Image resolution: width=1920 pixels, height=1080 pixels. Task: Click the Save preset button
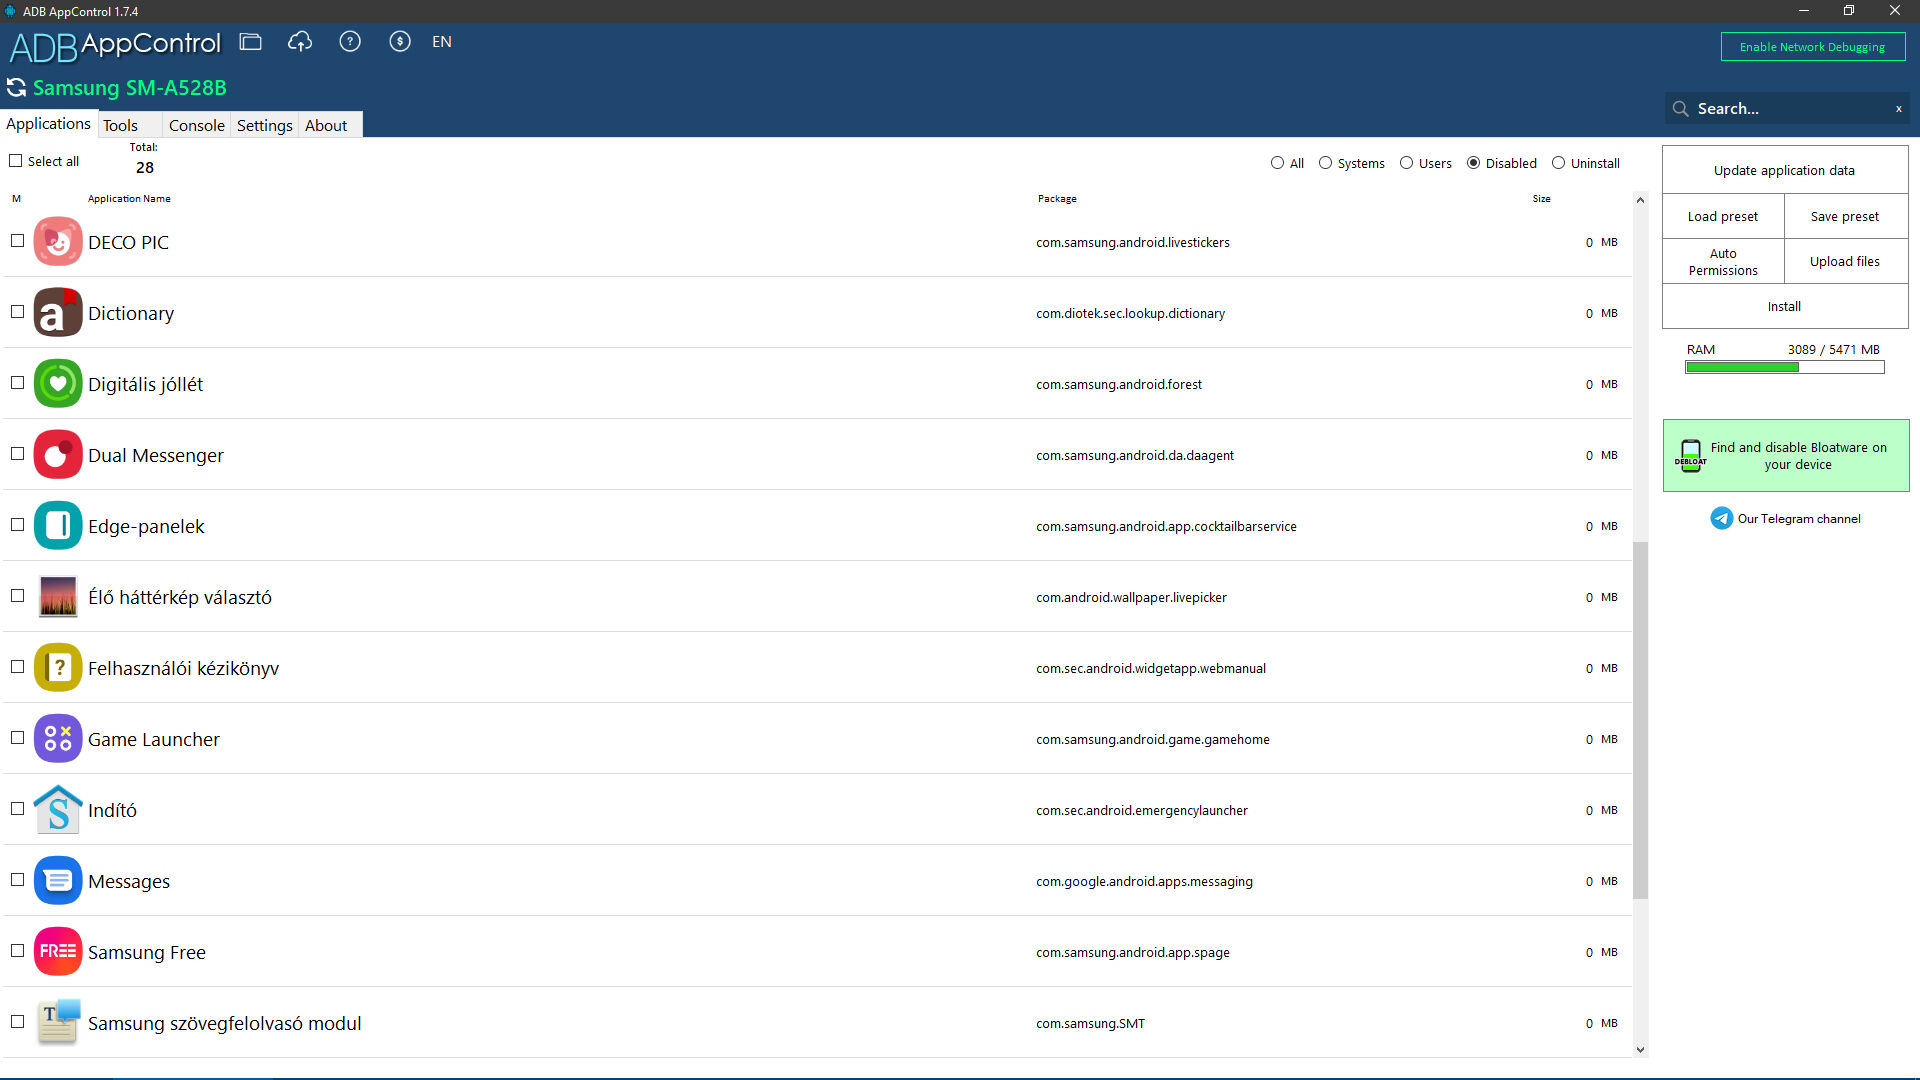click(1845, 216)
